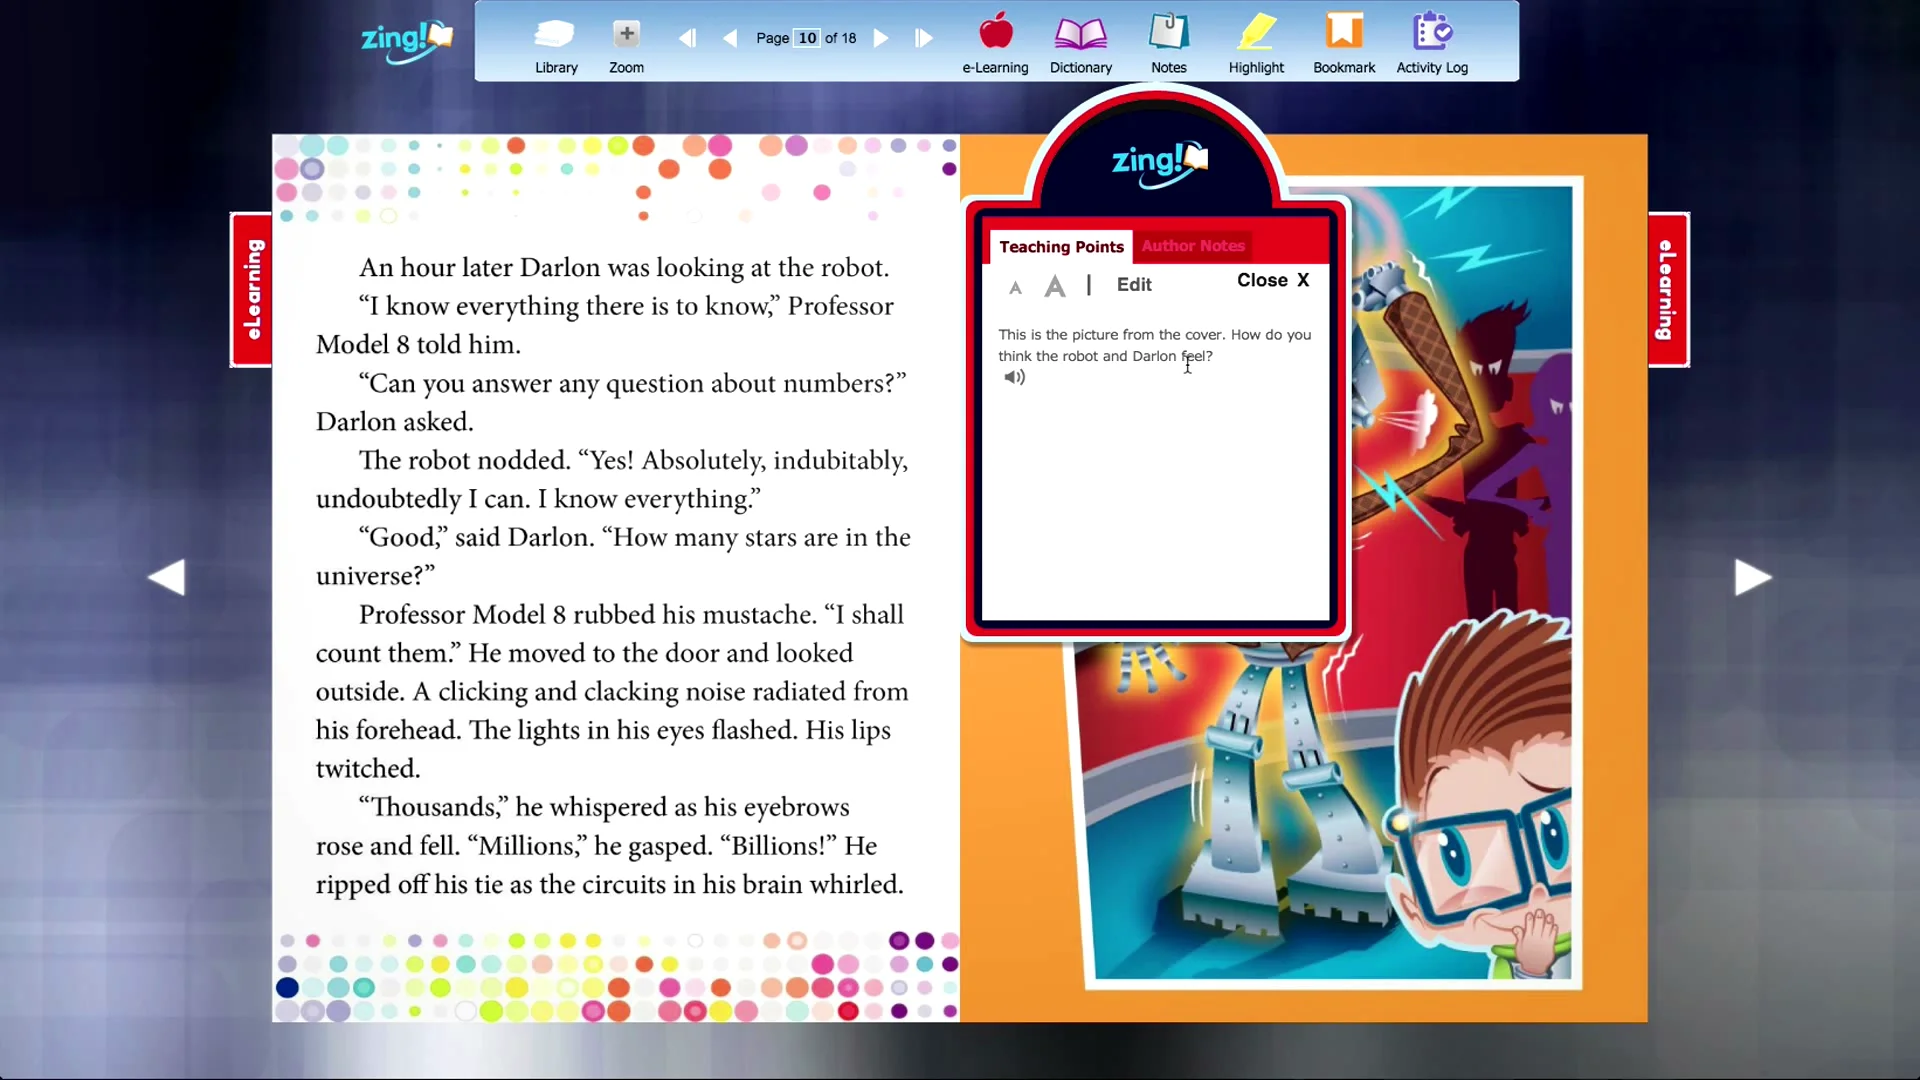Turn to next page with large right arrow
The height and width of the screenshot is (1080, 1920).
click(1752, 577)
